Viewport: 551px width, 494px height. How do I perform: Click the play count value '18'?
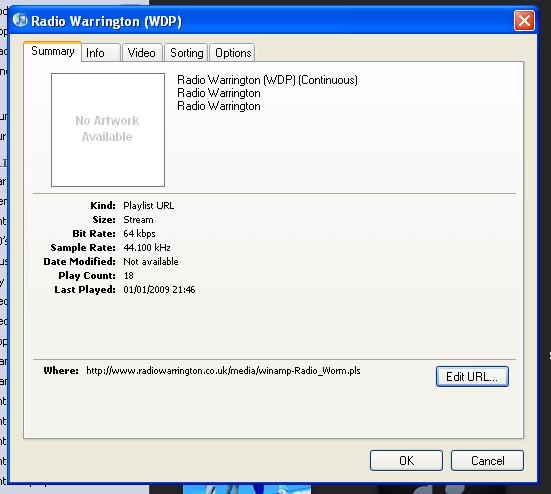tap(129, 276)
